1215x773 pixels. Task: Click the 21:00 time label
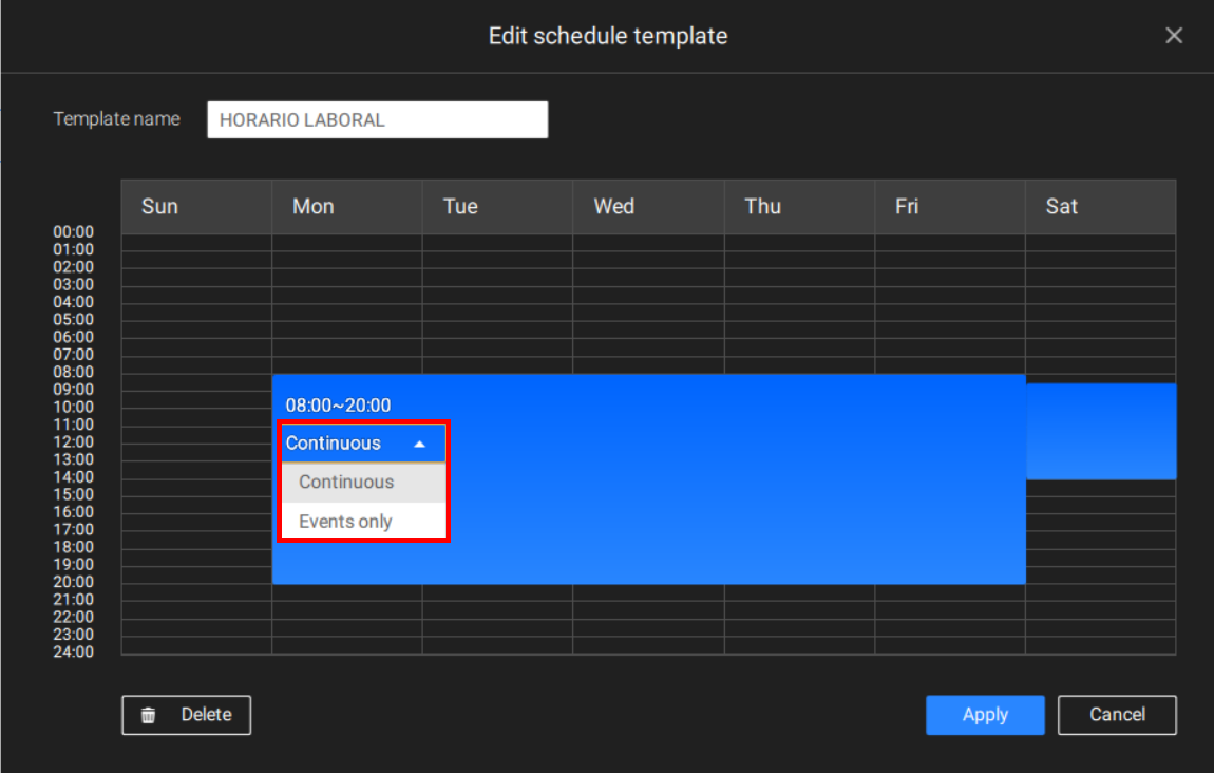(73, 599)
